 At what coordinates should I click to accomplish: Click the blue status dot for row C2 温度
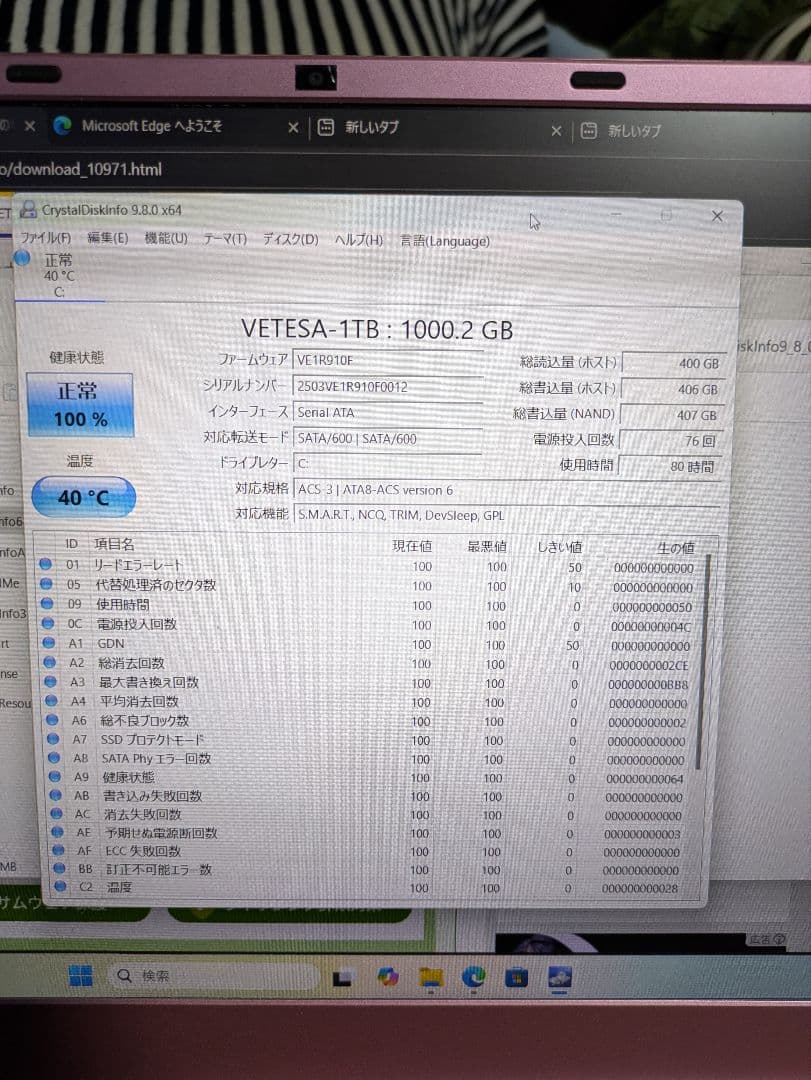(61, 886)
